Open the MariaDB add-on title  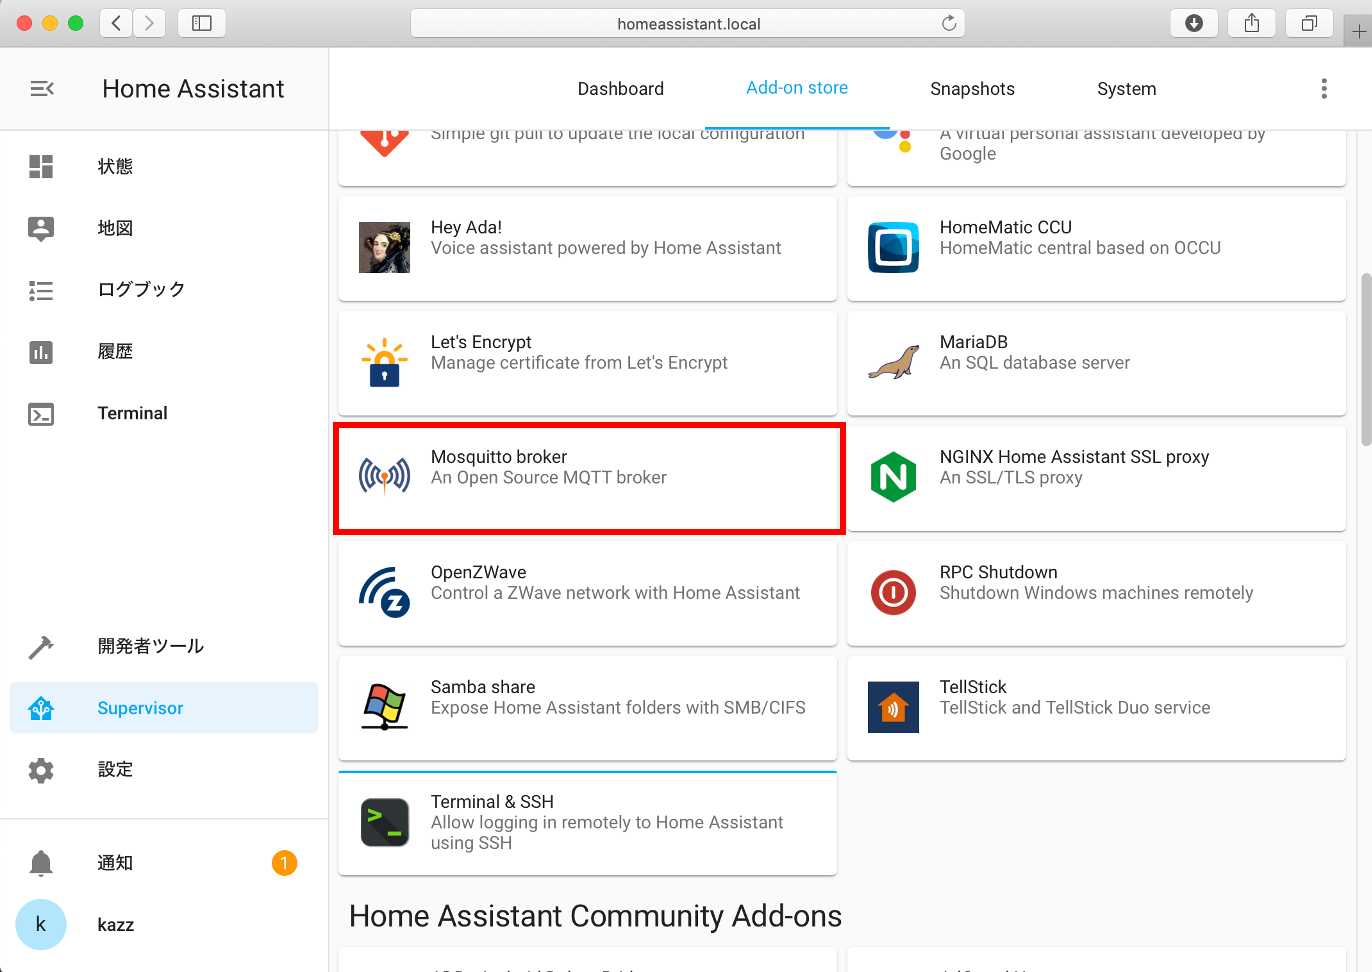[x=974, y=342]
